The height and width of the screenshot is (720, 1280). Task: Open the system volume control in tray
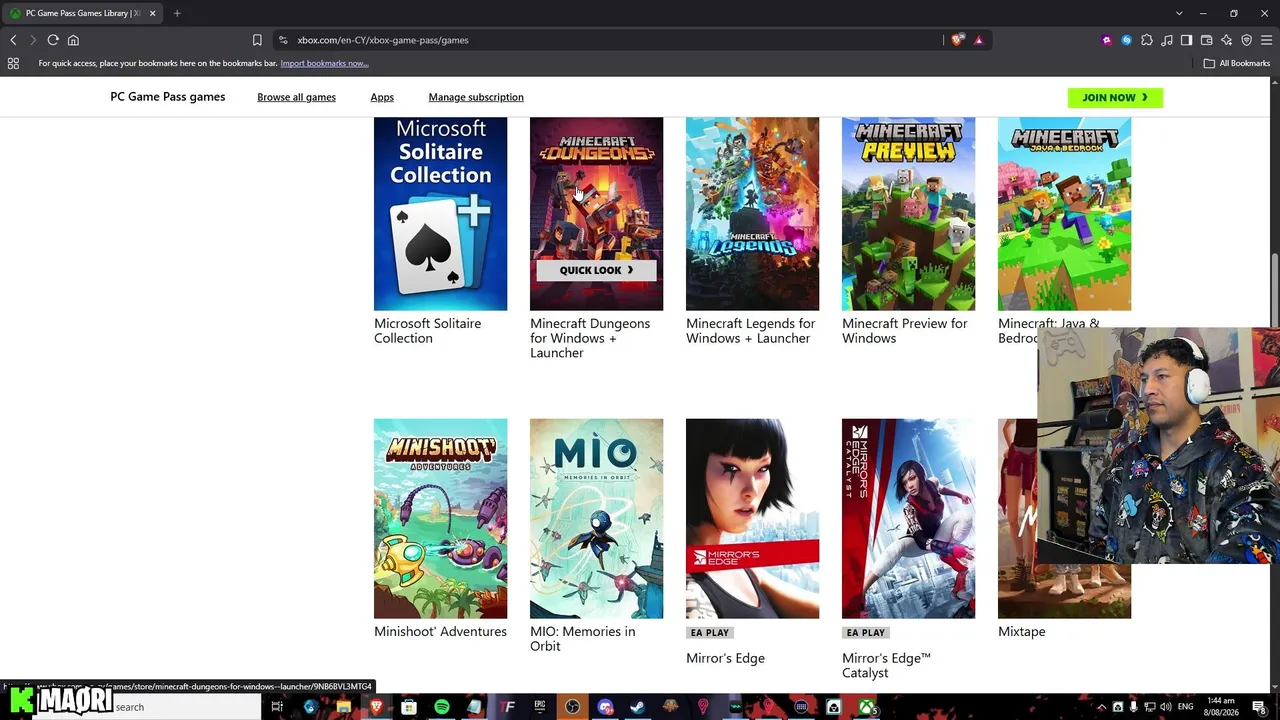click(x=1165, y=707)
